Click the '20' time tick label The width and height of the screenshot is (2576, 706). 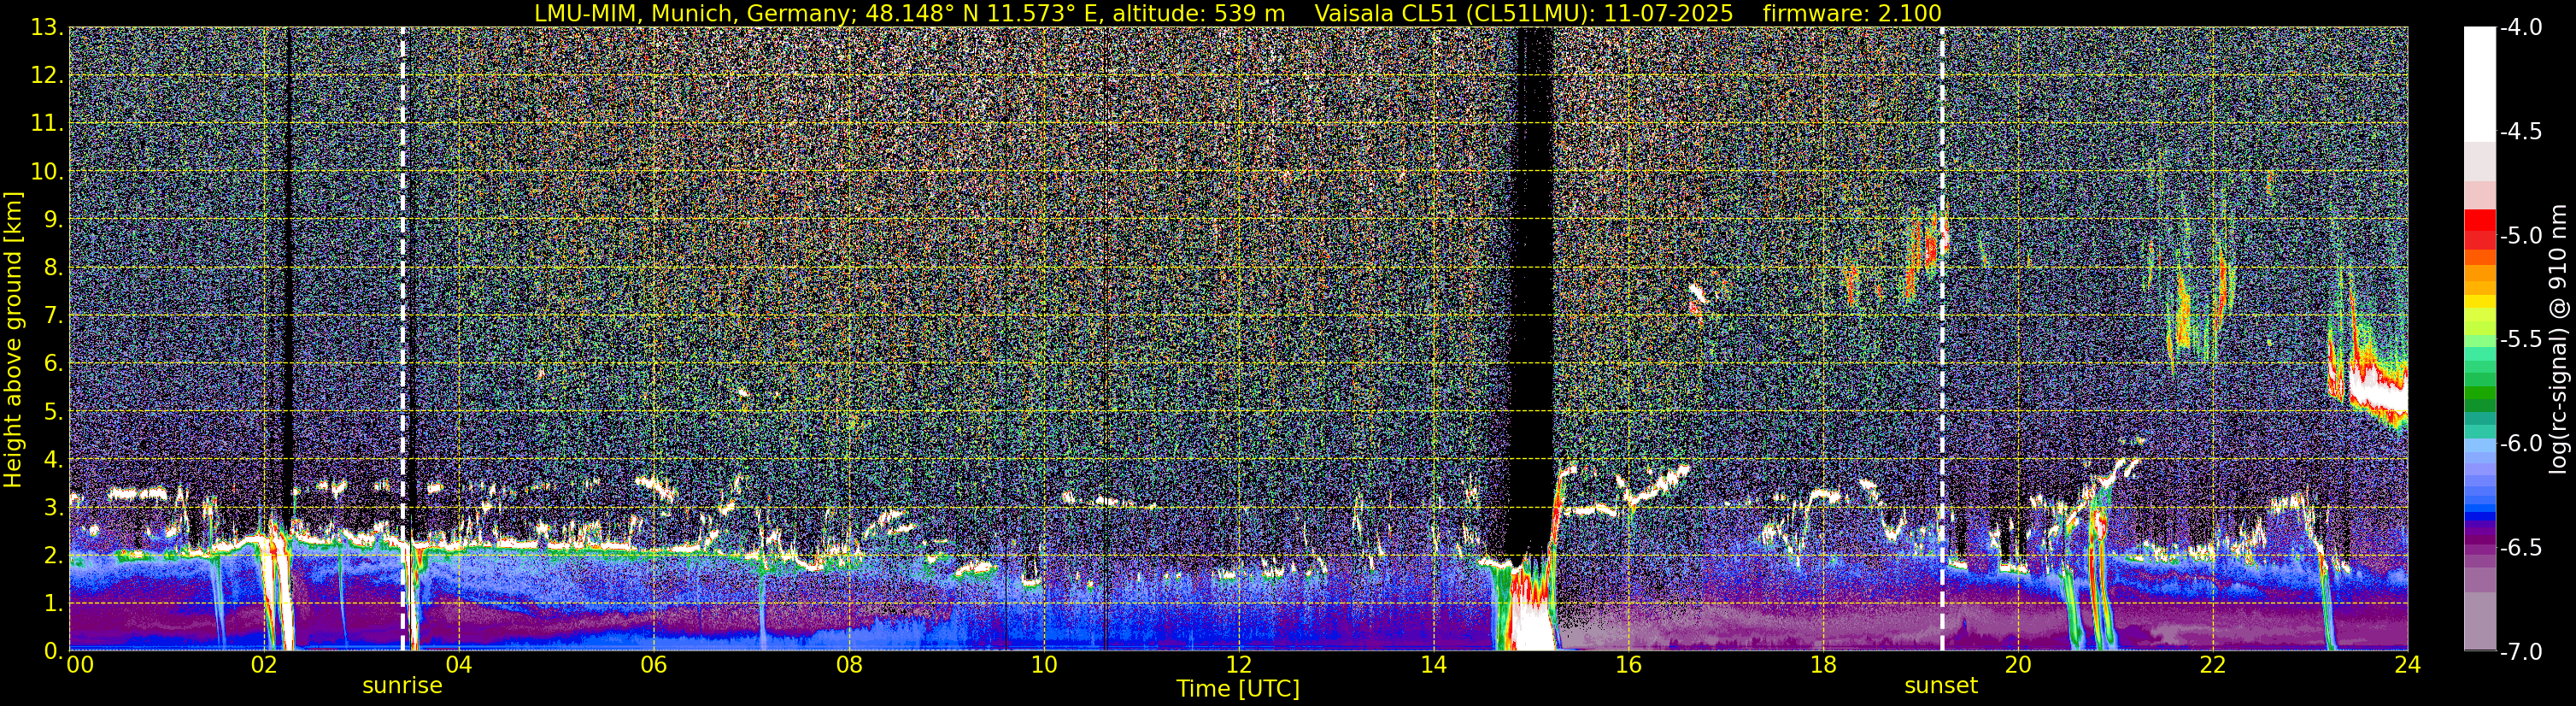pyautogui.click(x=2019, y=665)
